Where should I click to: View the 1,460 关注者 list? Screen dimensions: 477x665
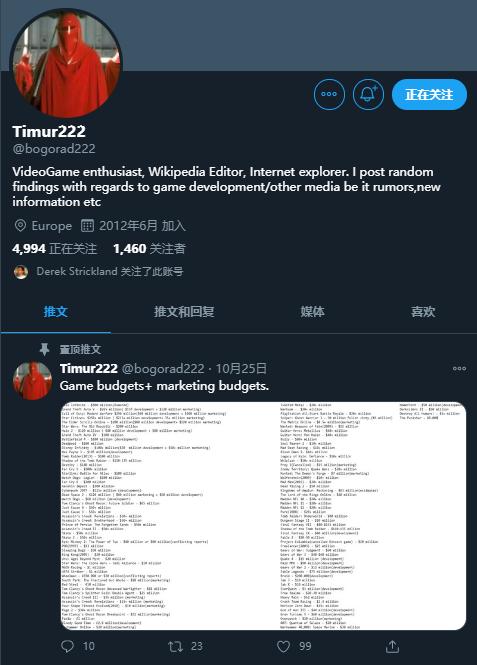149,249
